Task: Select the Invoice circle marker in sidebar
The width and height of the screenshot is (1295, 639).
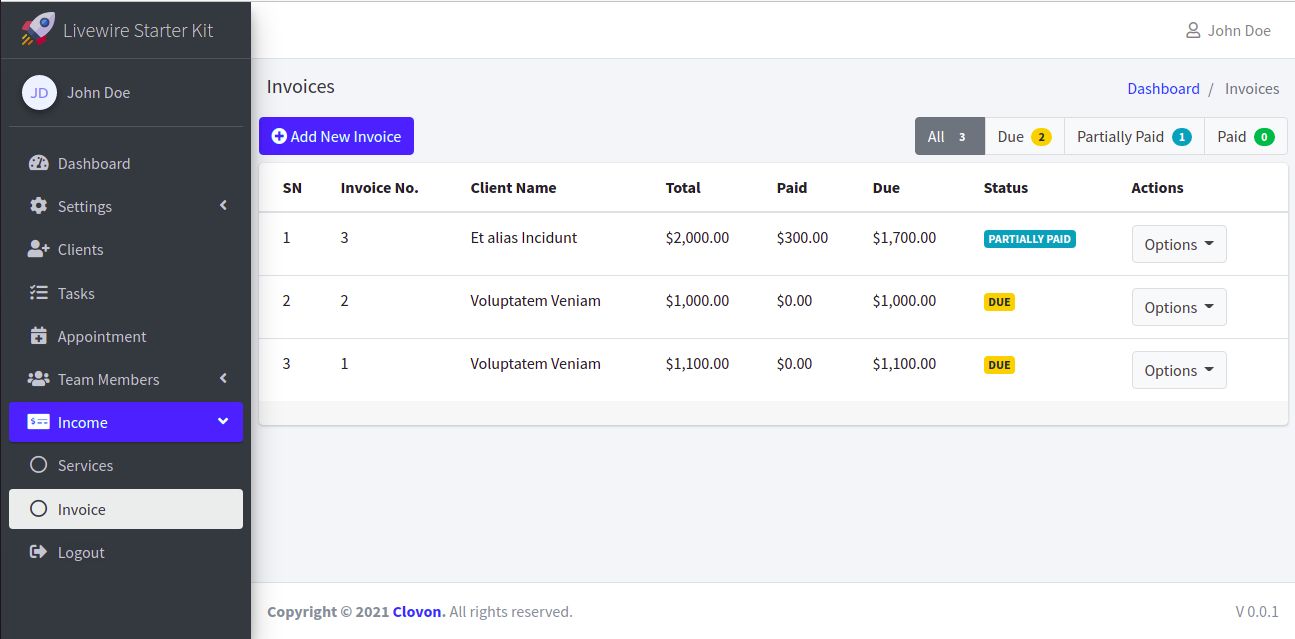Action: (x=39, y=509)
